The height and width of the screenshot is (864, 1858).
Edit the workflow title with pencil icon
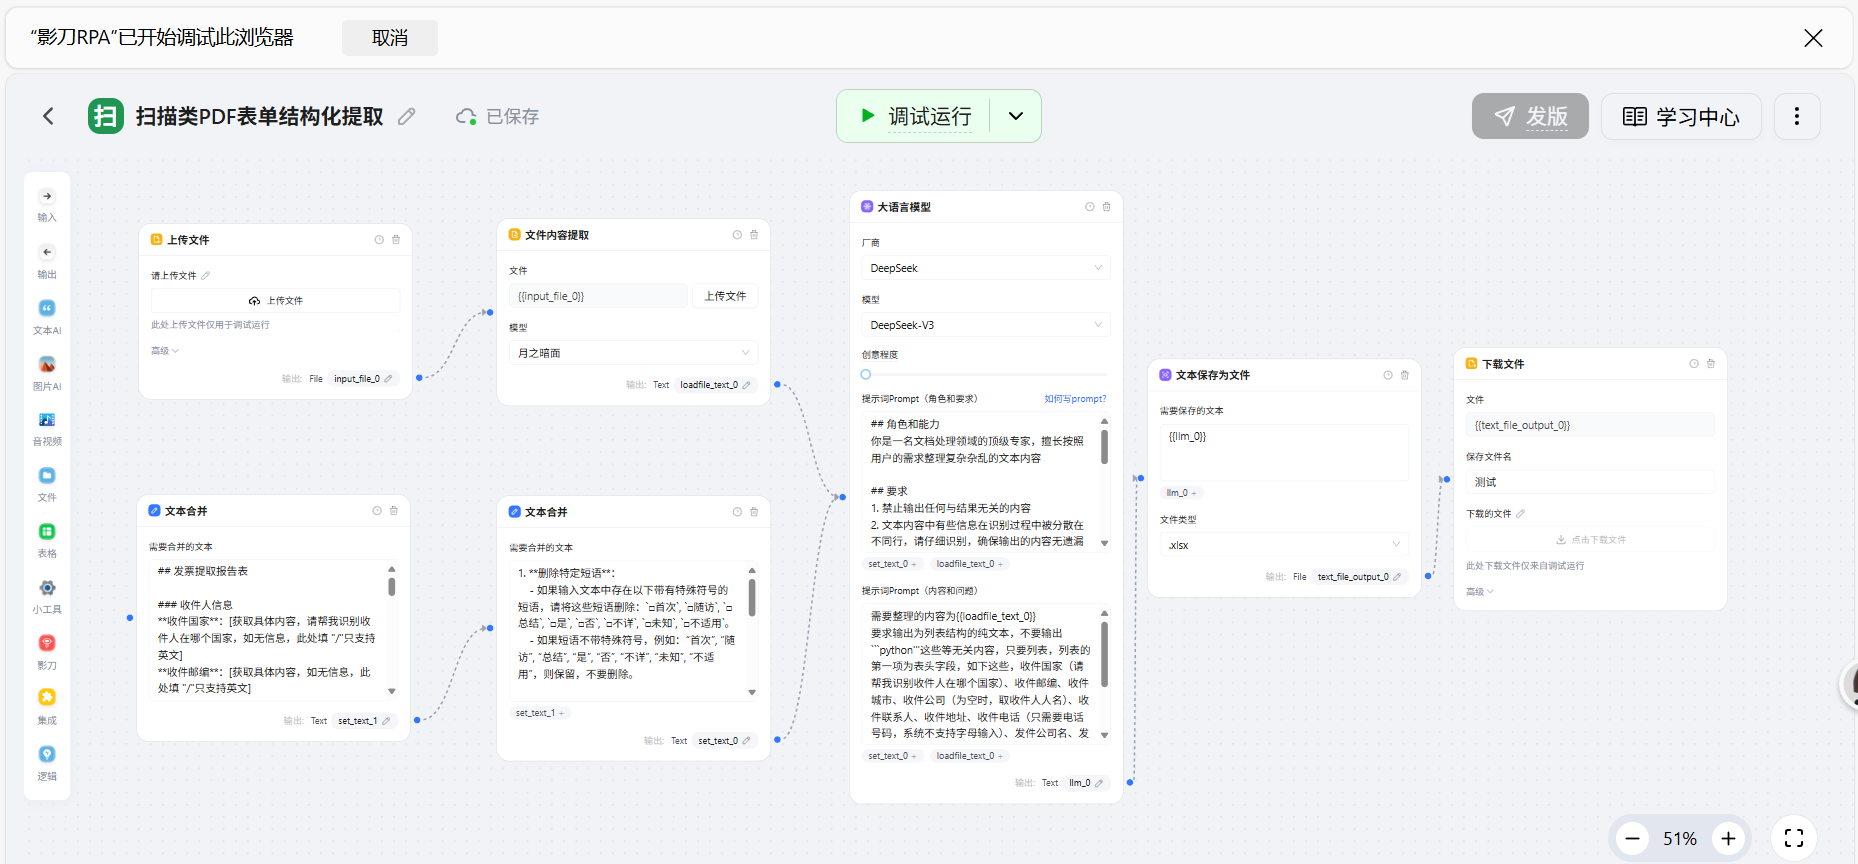point(407,117)
